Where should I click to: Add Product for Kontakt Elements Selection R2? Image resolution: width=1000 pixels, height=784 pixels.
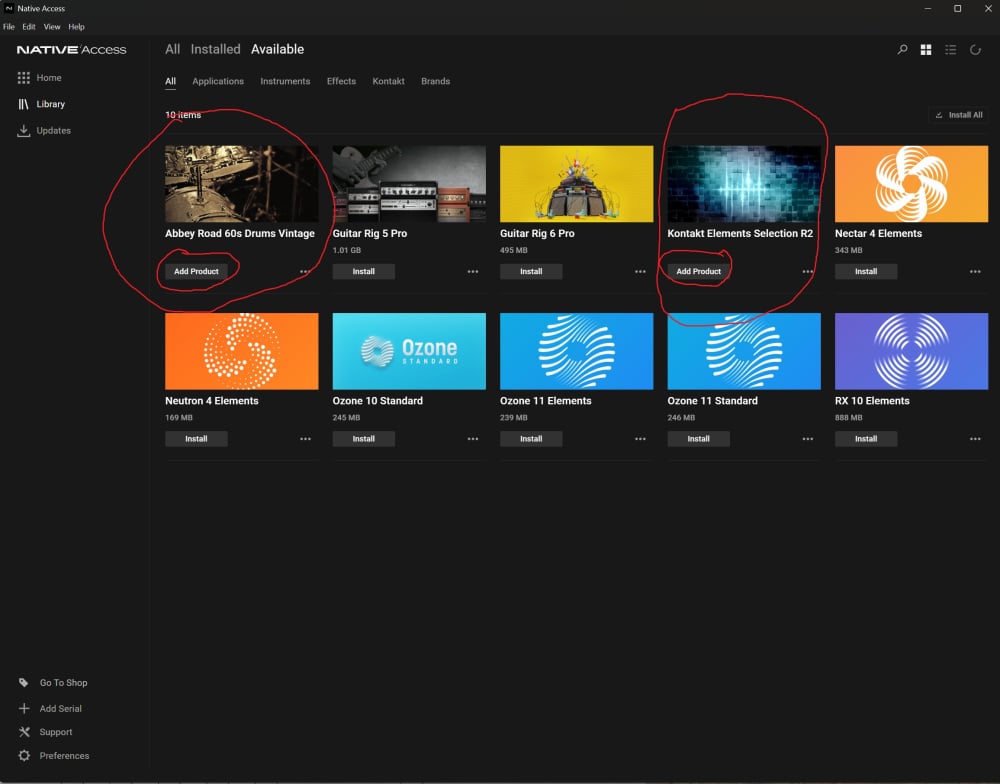pyautogui.click(x=698, y=272)
